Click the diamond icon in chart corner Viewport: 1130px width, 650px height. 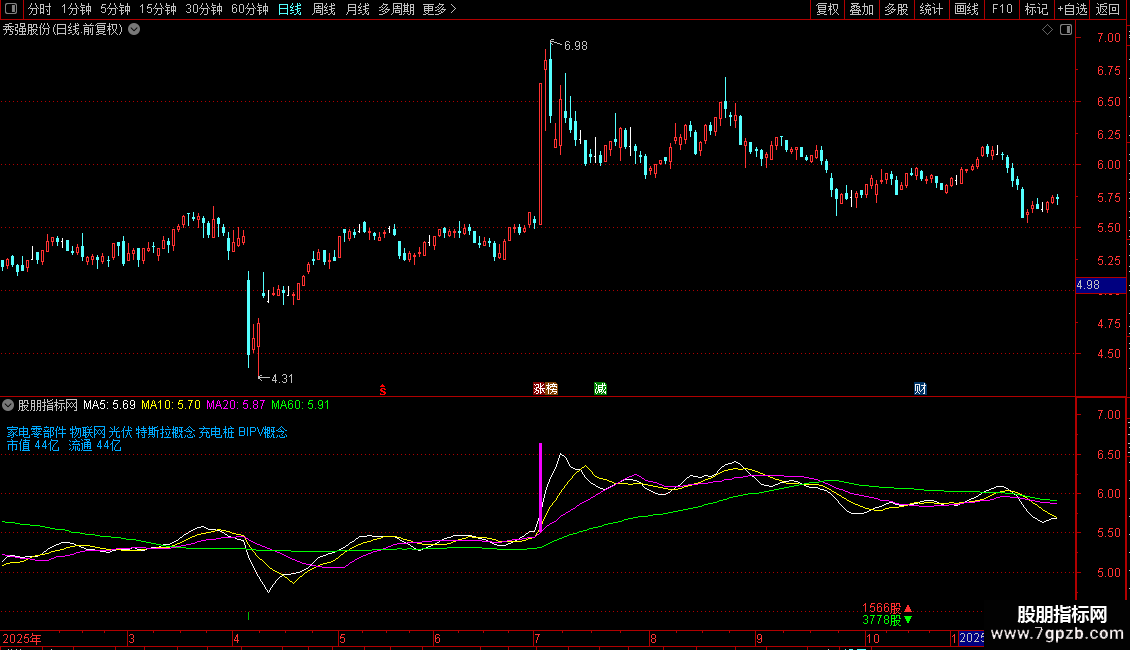(x=1048, y=30)
